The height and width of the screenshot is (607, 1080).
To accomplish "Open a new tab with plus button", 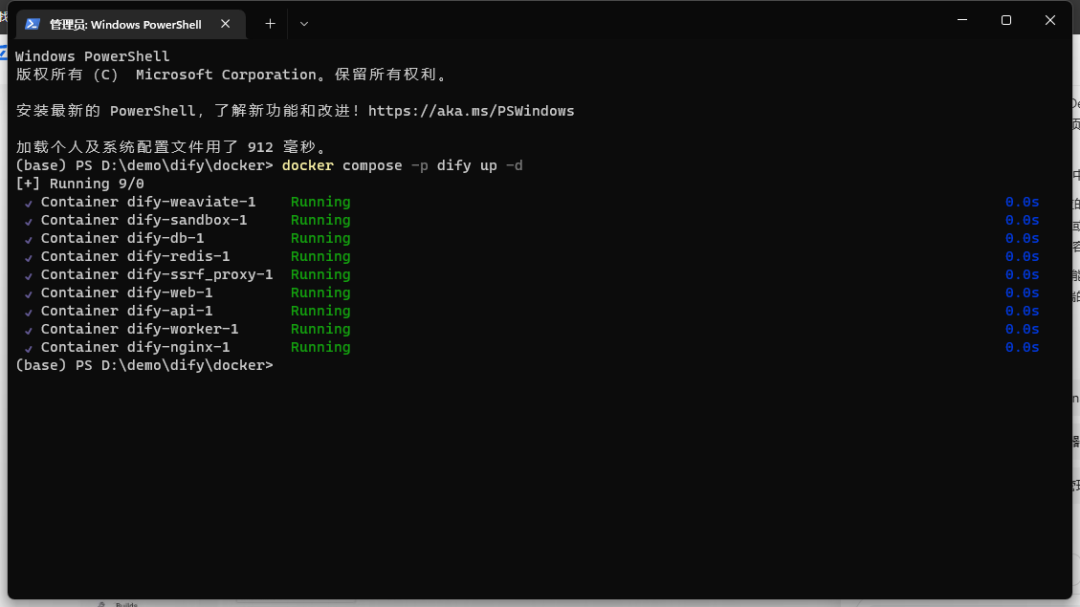I will (x=270, y=24).
